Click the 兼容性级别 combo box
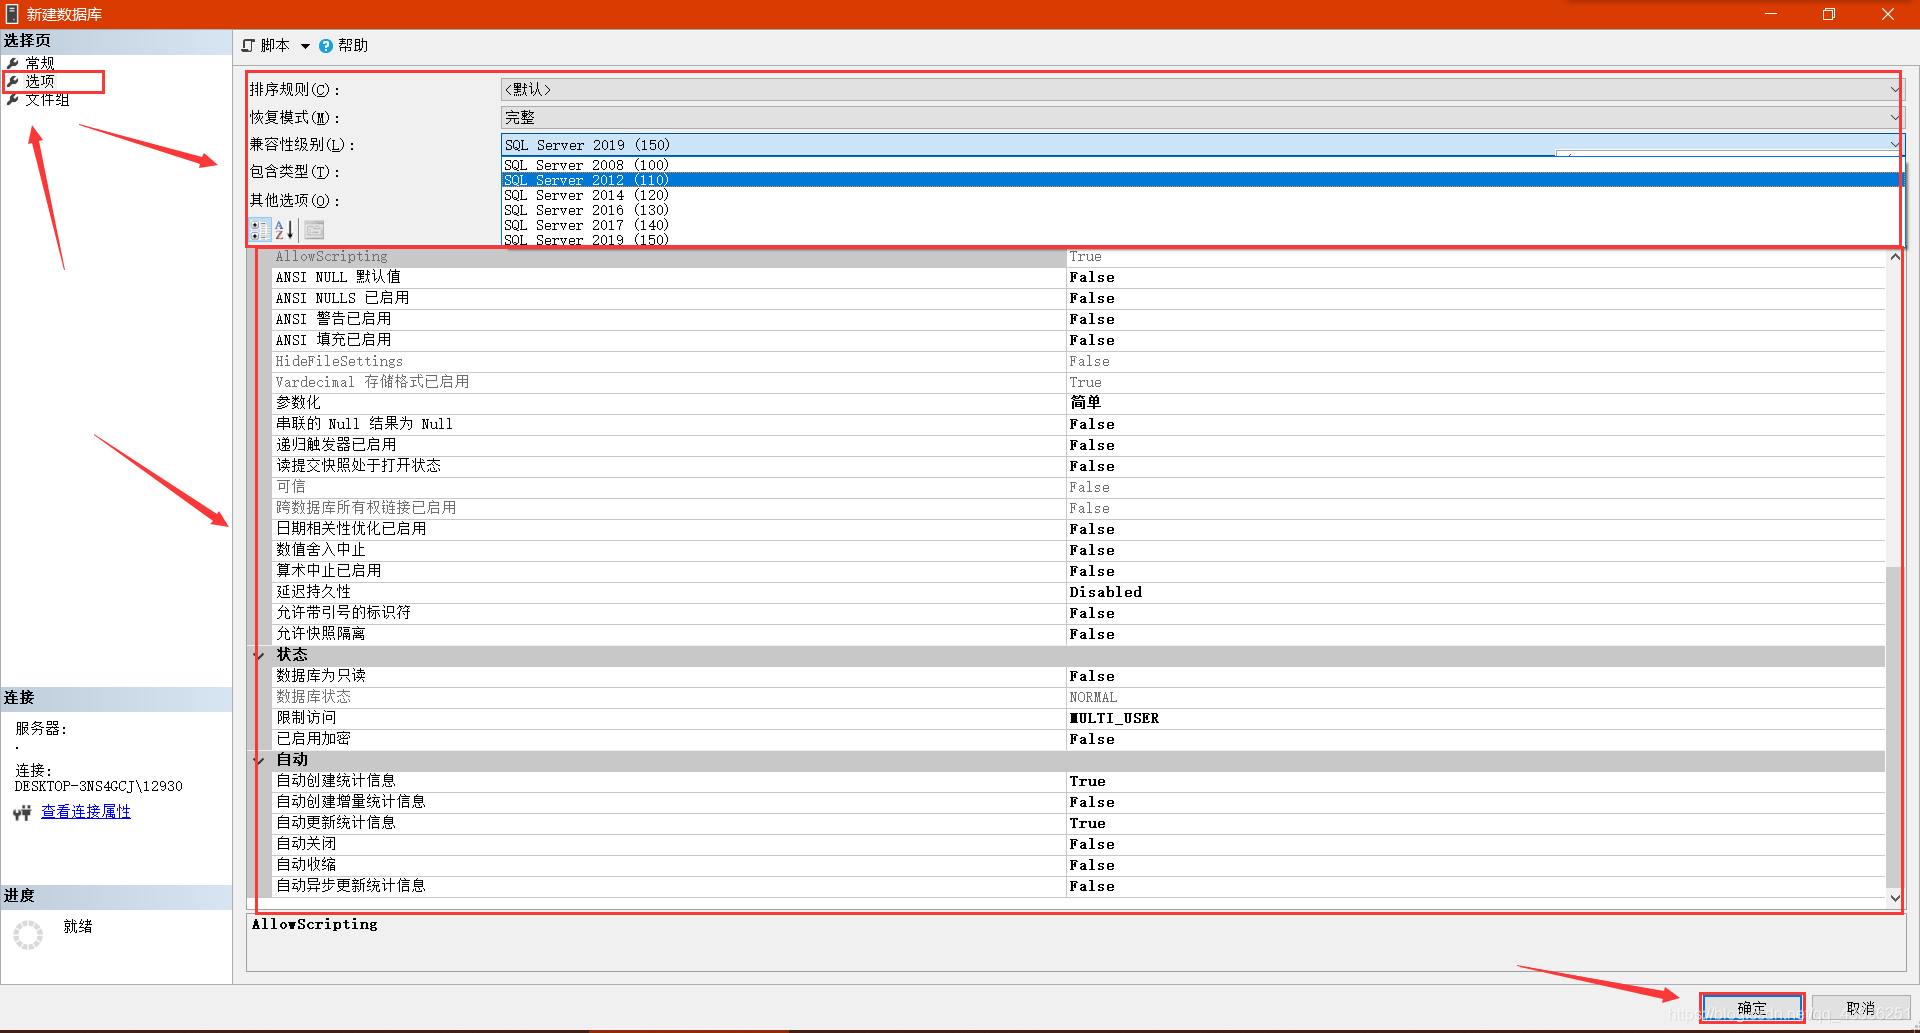 (x=1202, y=145)
